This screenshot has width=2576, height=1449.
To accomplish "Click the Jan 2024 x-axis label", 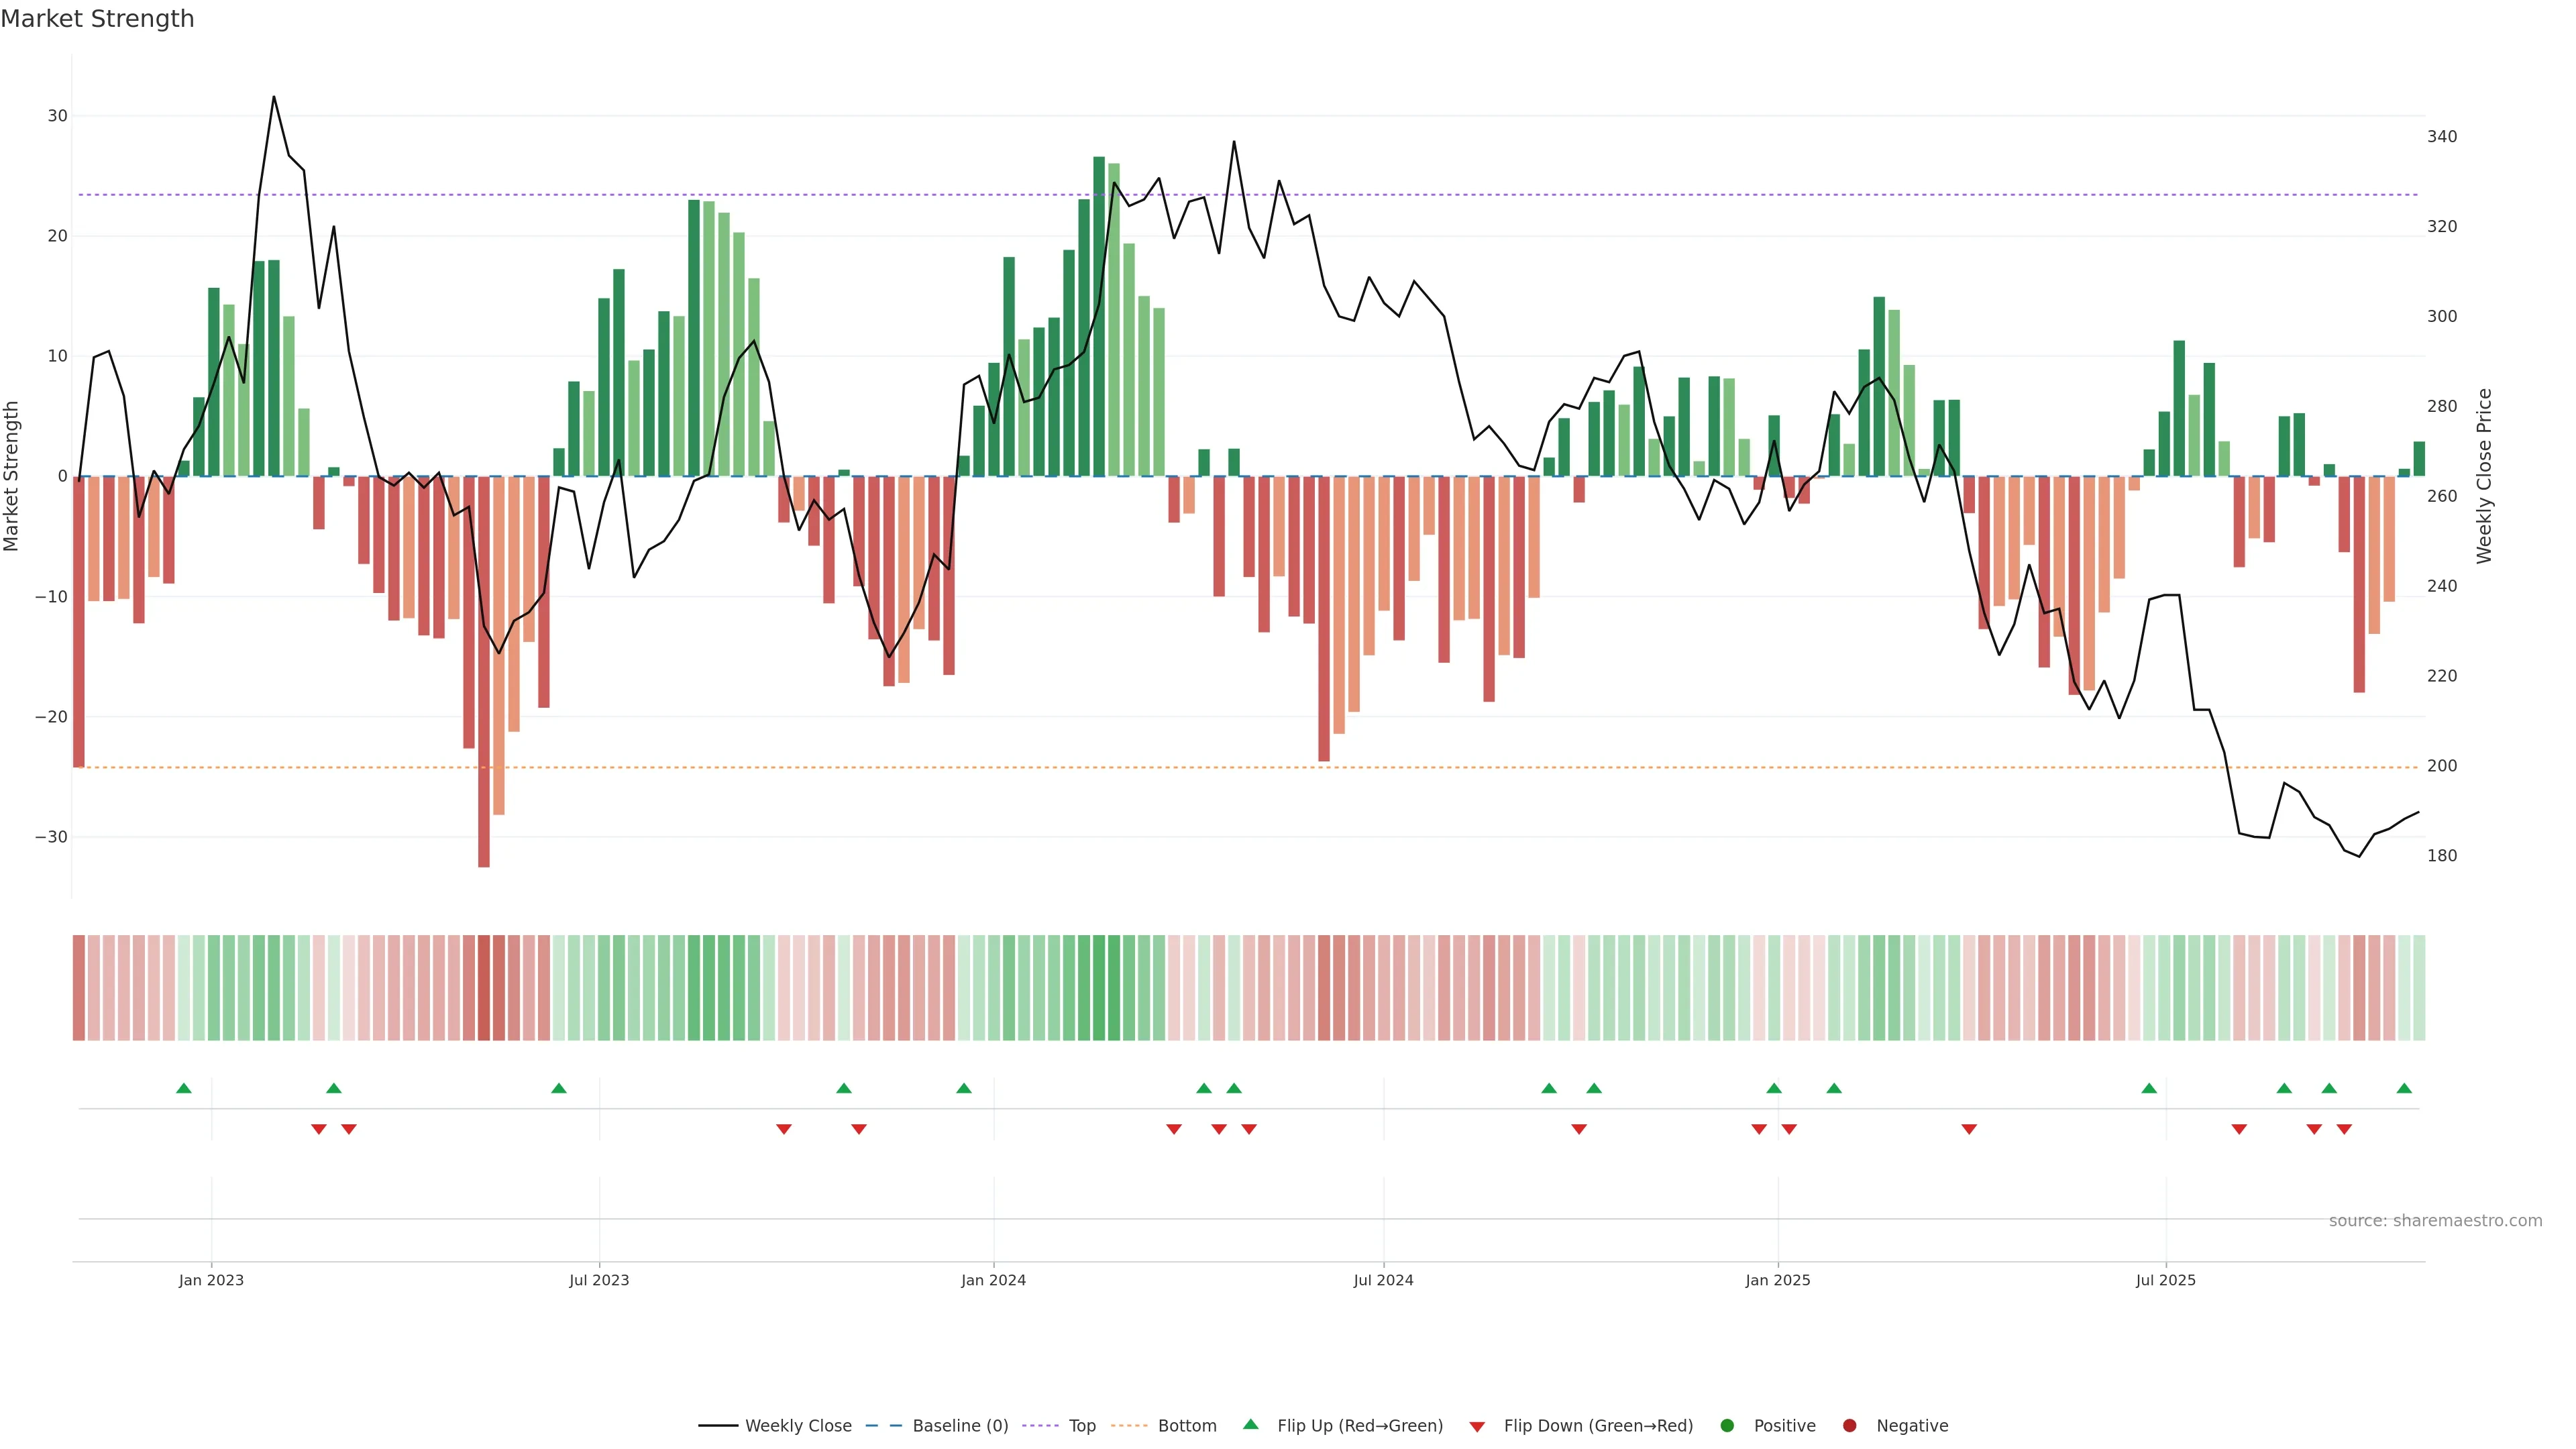I will pos(993,1280).
